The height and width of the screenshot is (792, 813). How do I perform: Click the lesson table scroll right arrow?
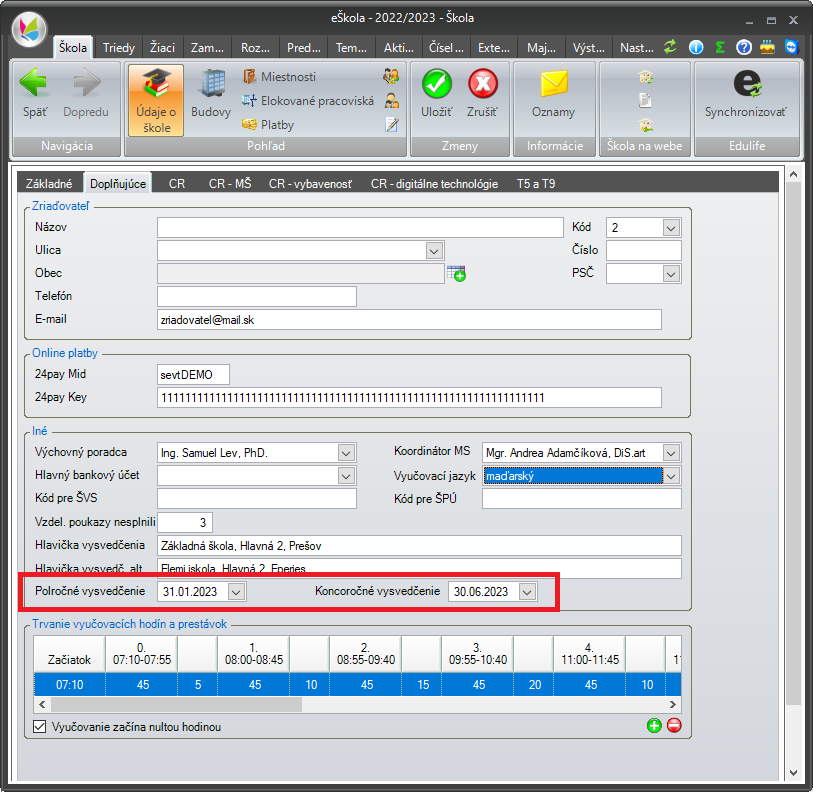(x=672, y=704)
